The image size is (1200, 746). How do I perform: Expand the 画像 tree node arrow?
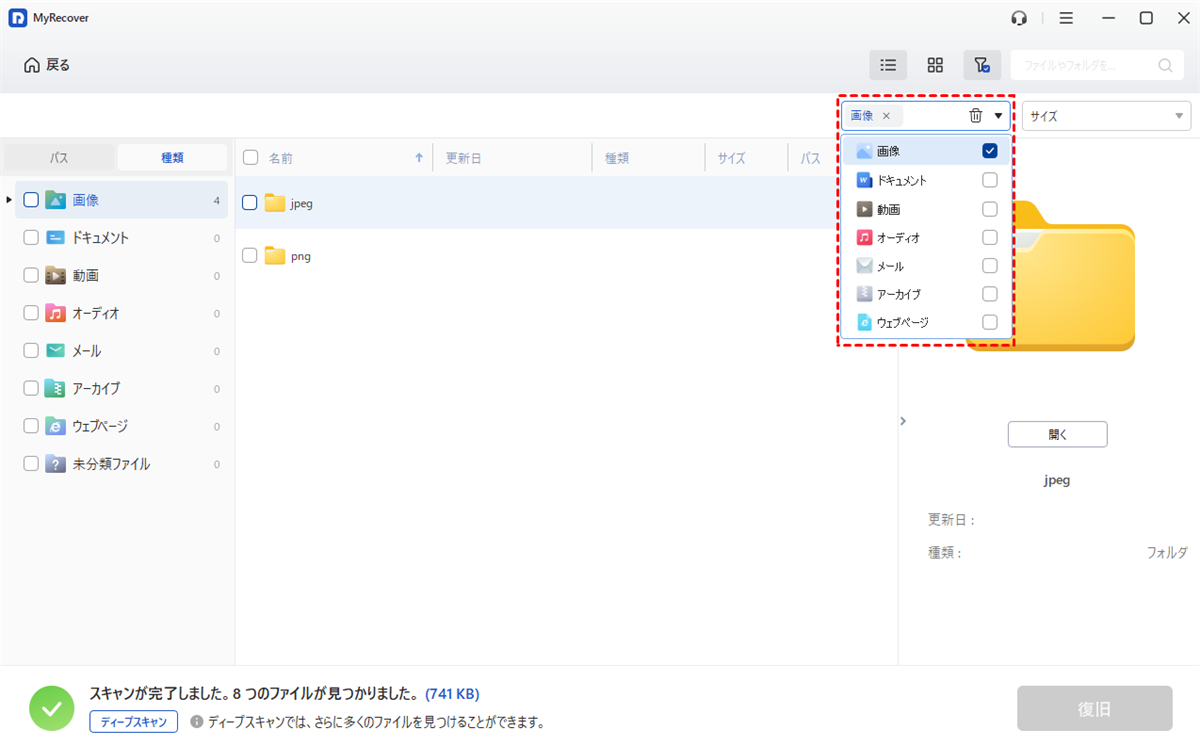(9, 200)
